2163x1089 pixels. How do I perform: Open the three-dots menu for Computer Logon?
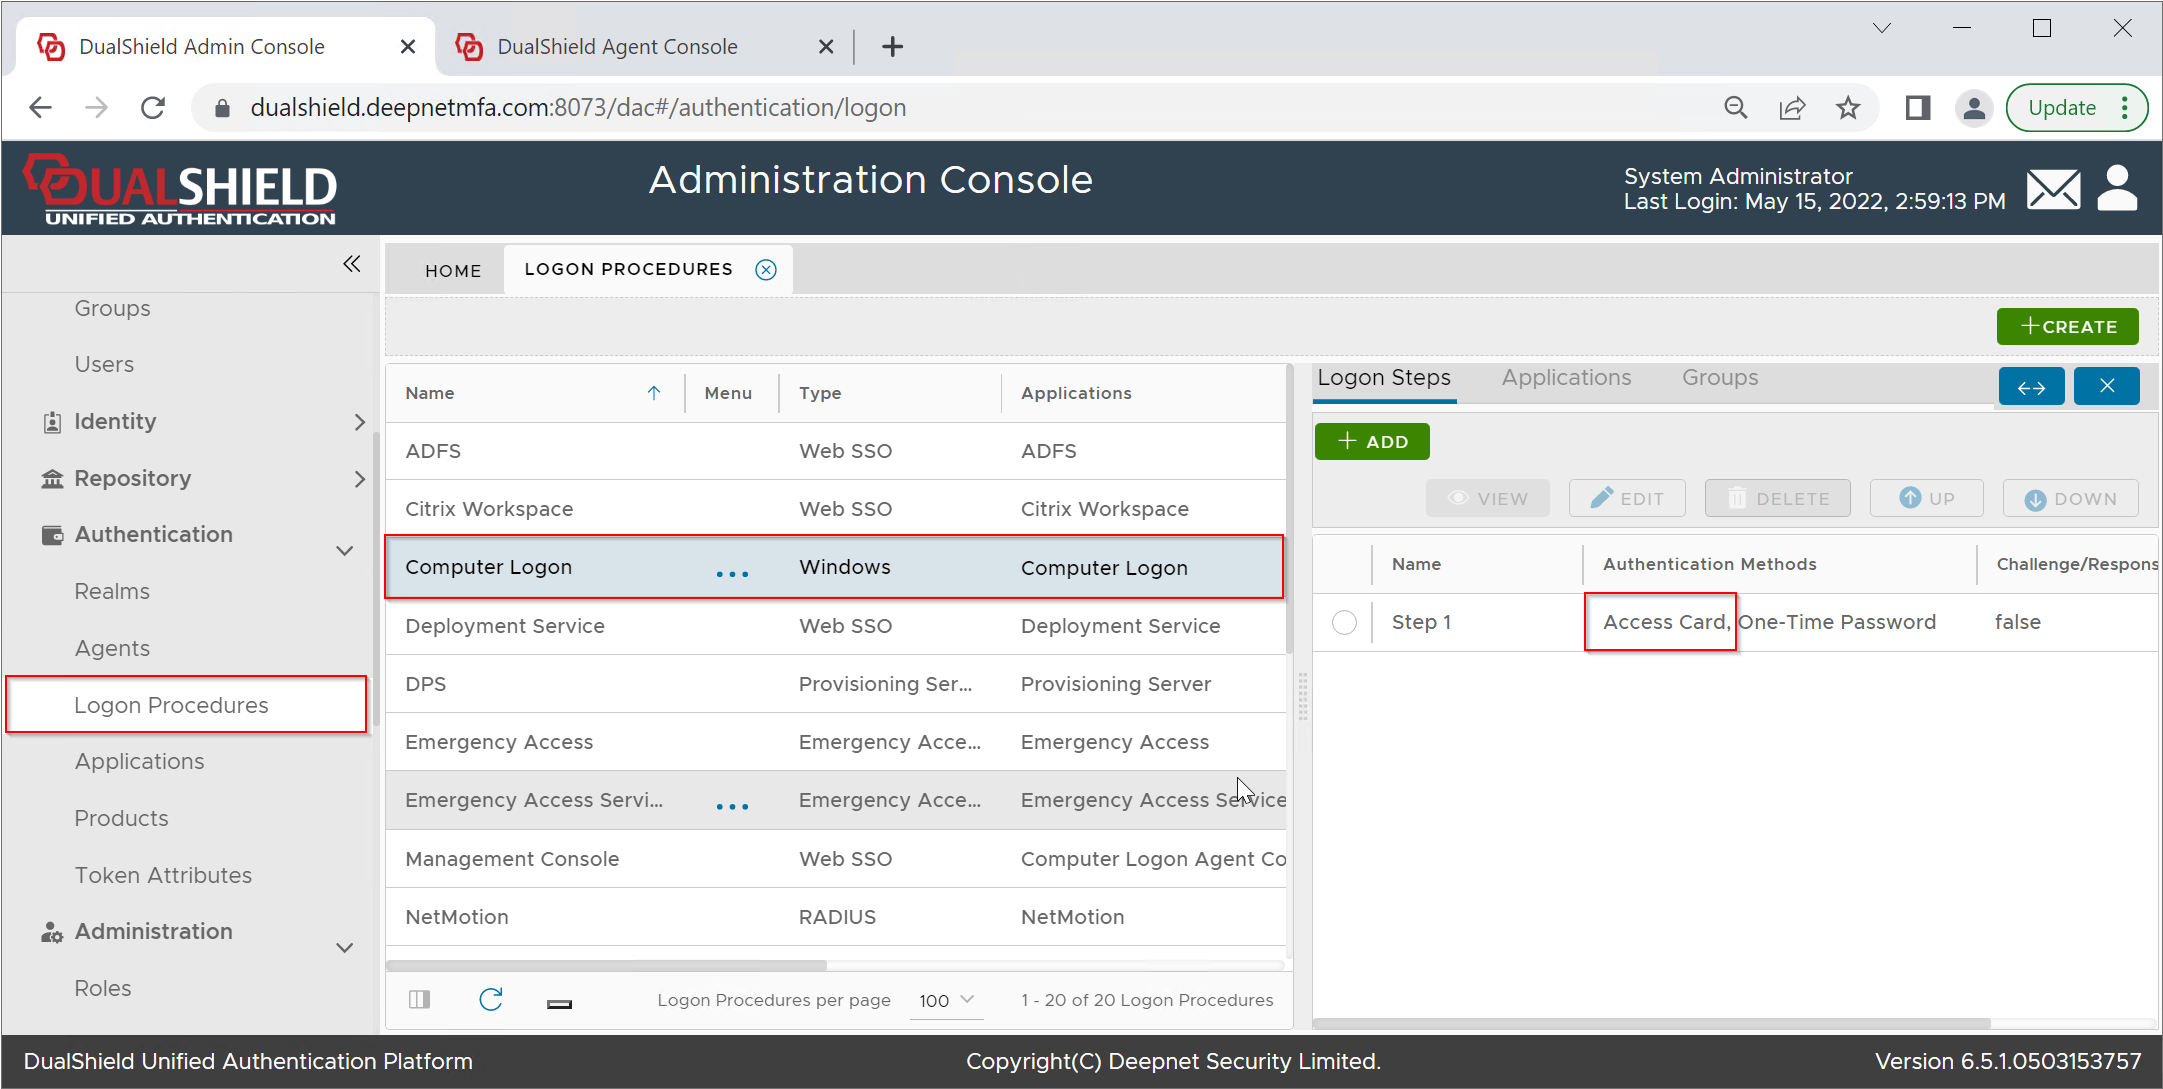point(732,573)
